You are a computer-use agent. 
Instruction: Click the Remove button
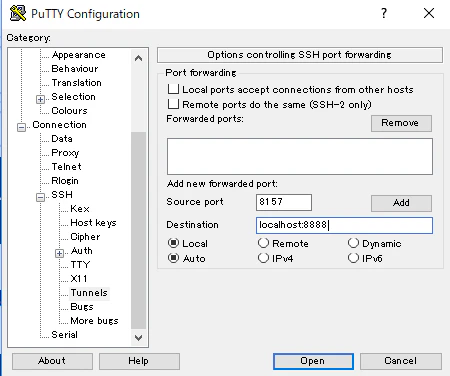coord(401,123)
